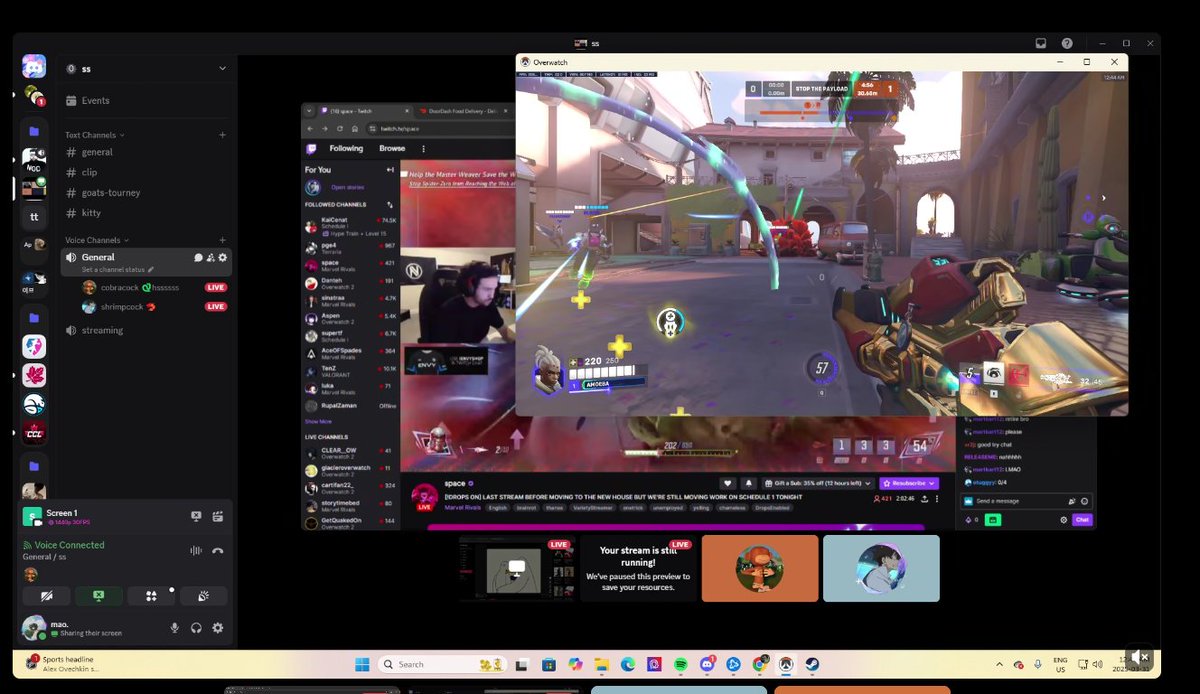The width and height of the screenshot is (1200, 694).
Task: Open Twitch chat settings gear
Action: click(x=1064, y=520)
